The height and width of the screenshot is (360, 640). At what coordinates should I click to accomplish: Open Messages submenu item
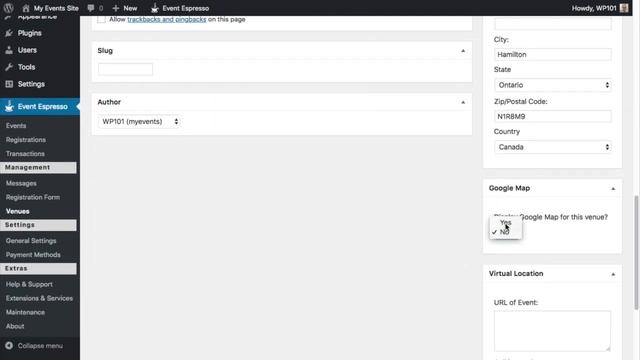21,184
